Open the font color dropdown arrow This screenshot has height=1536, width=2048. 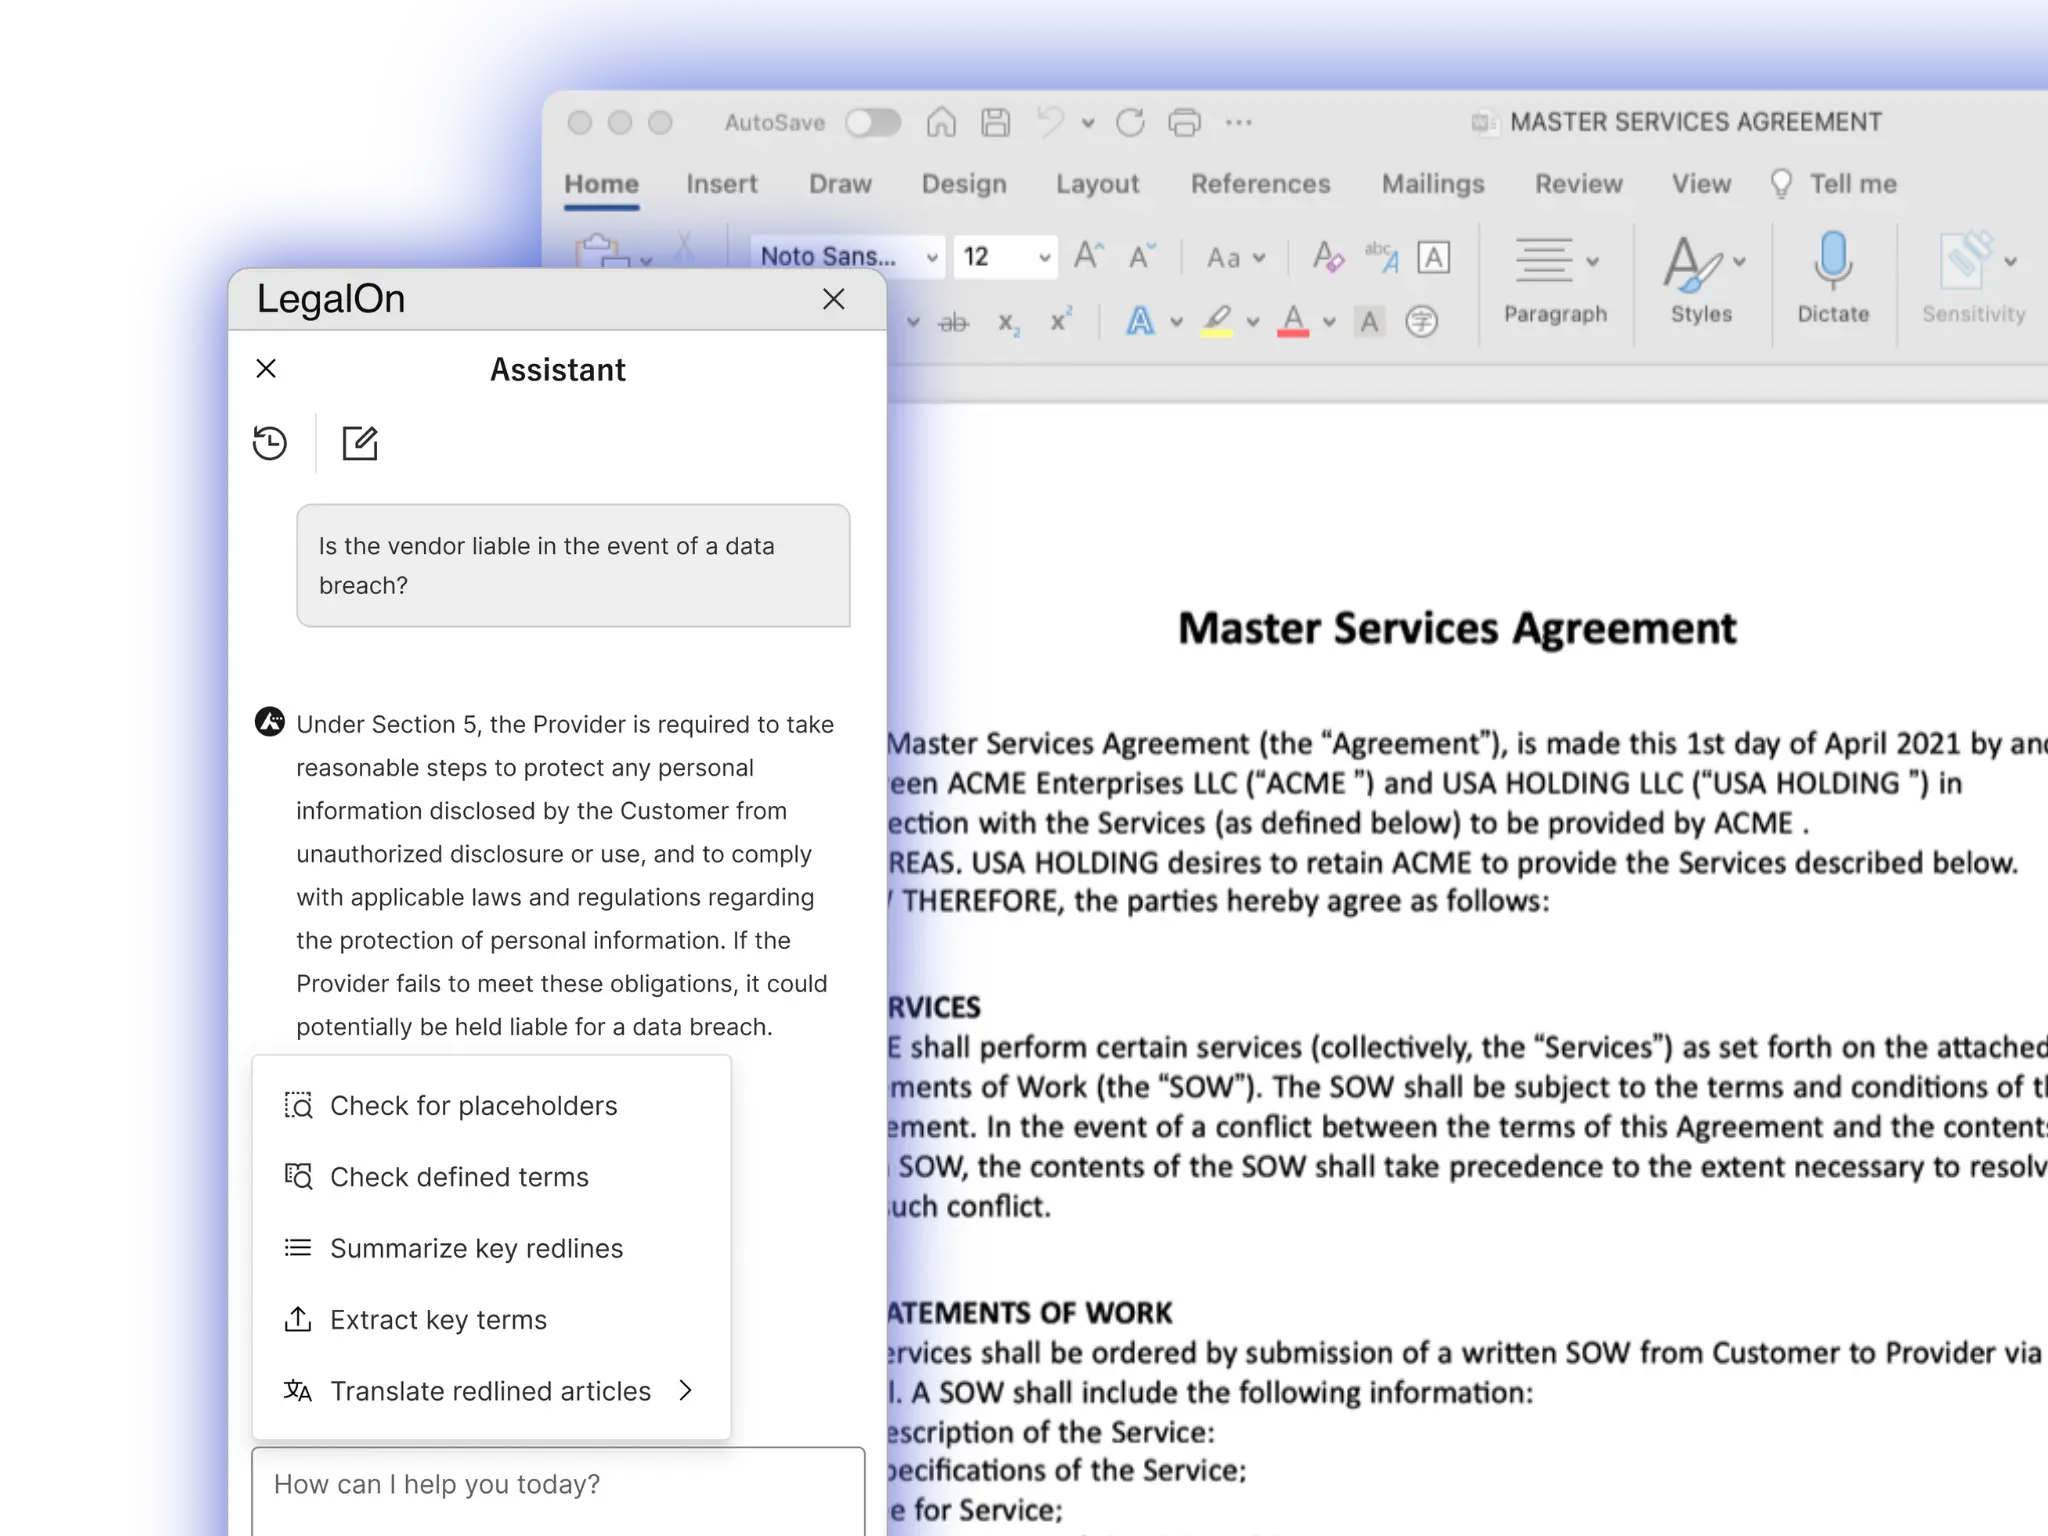[1329, 322]
